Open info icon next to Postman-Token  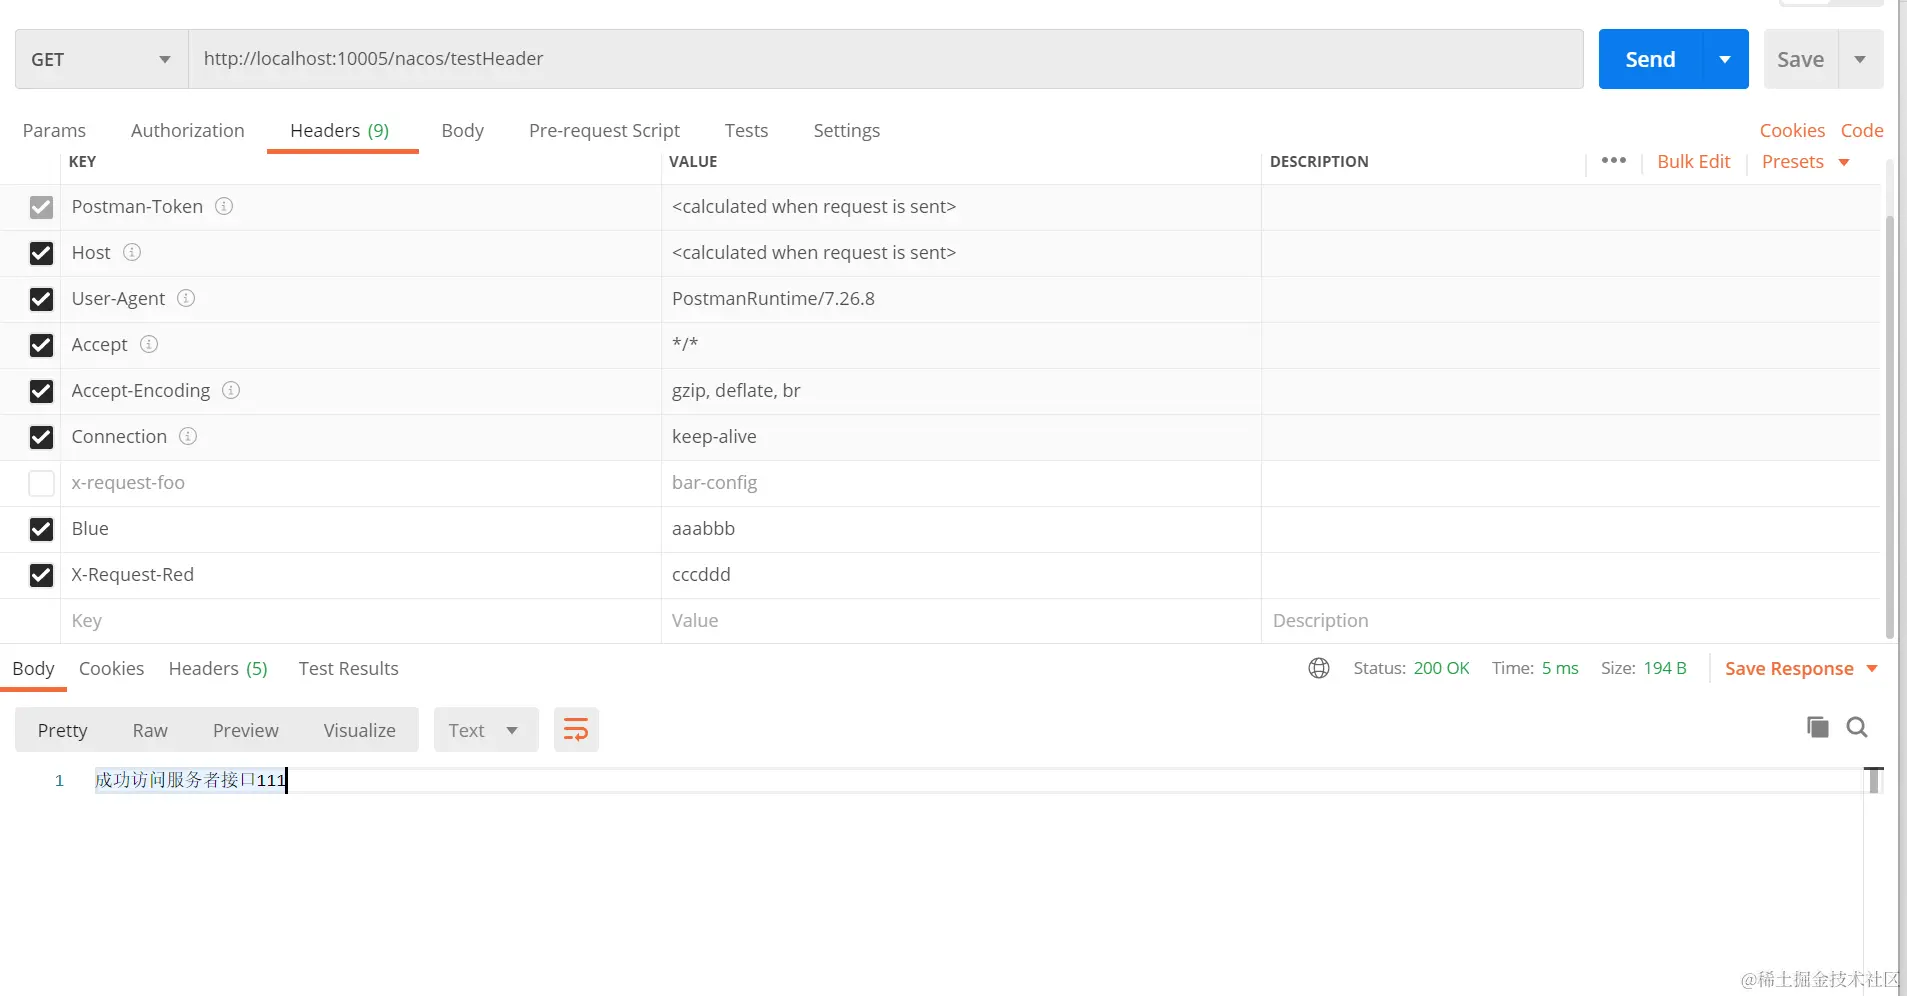coord(224,206)
